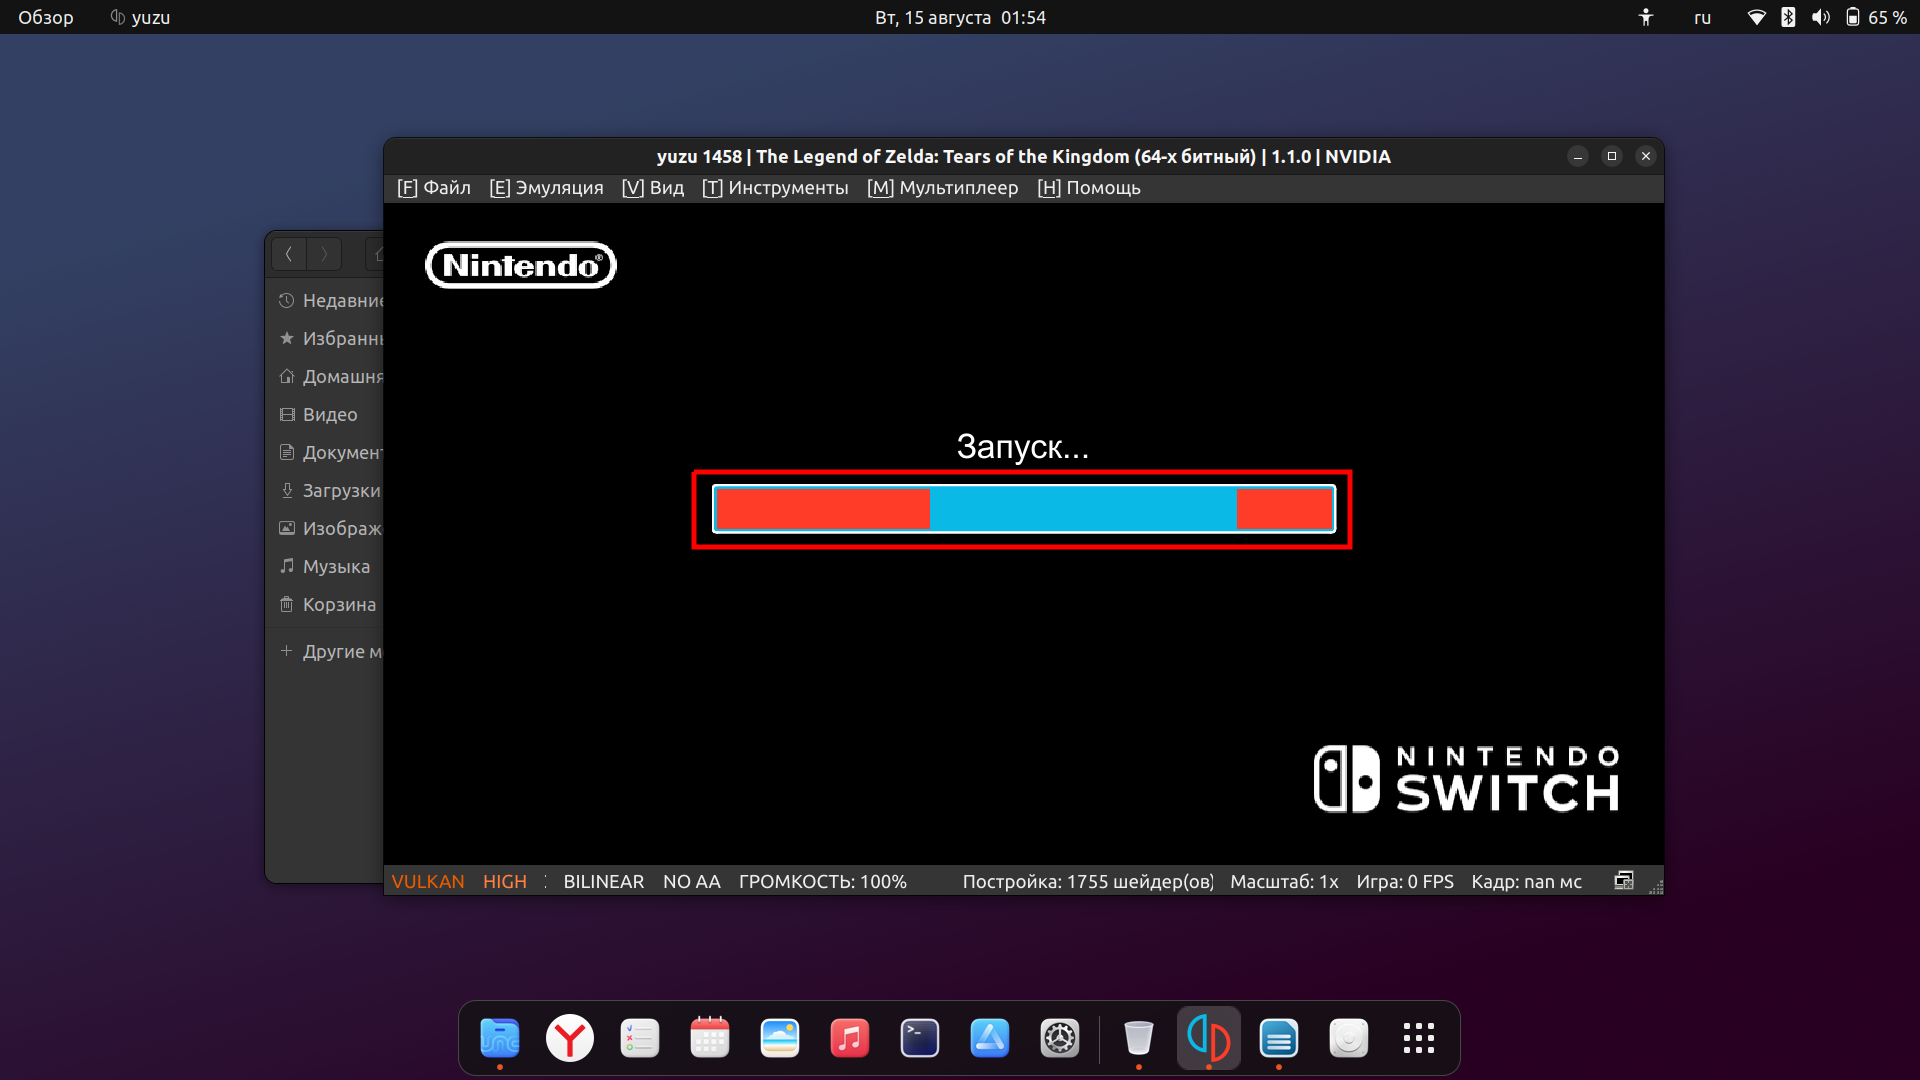Click the shader loading progress bar

(x=1024, y=509)
